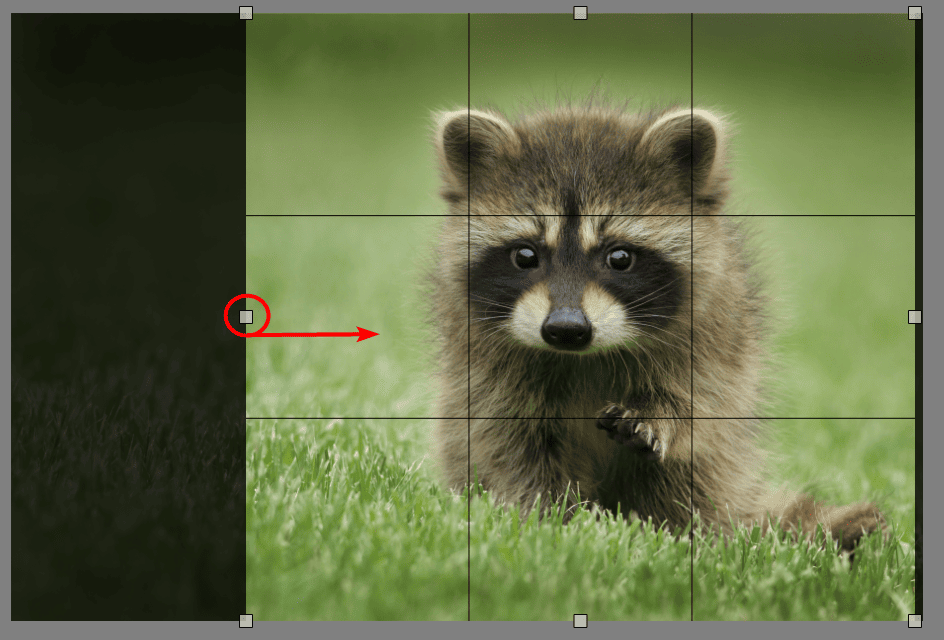Select the top-center crop edge handle
The image size is (944, 640).
tap(580, 13)
